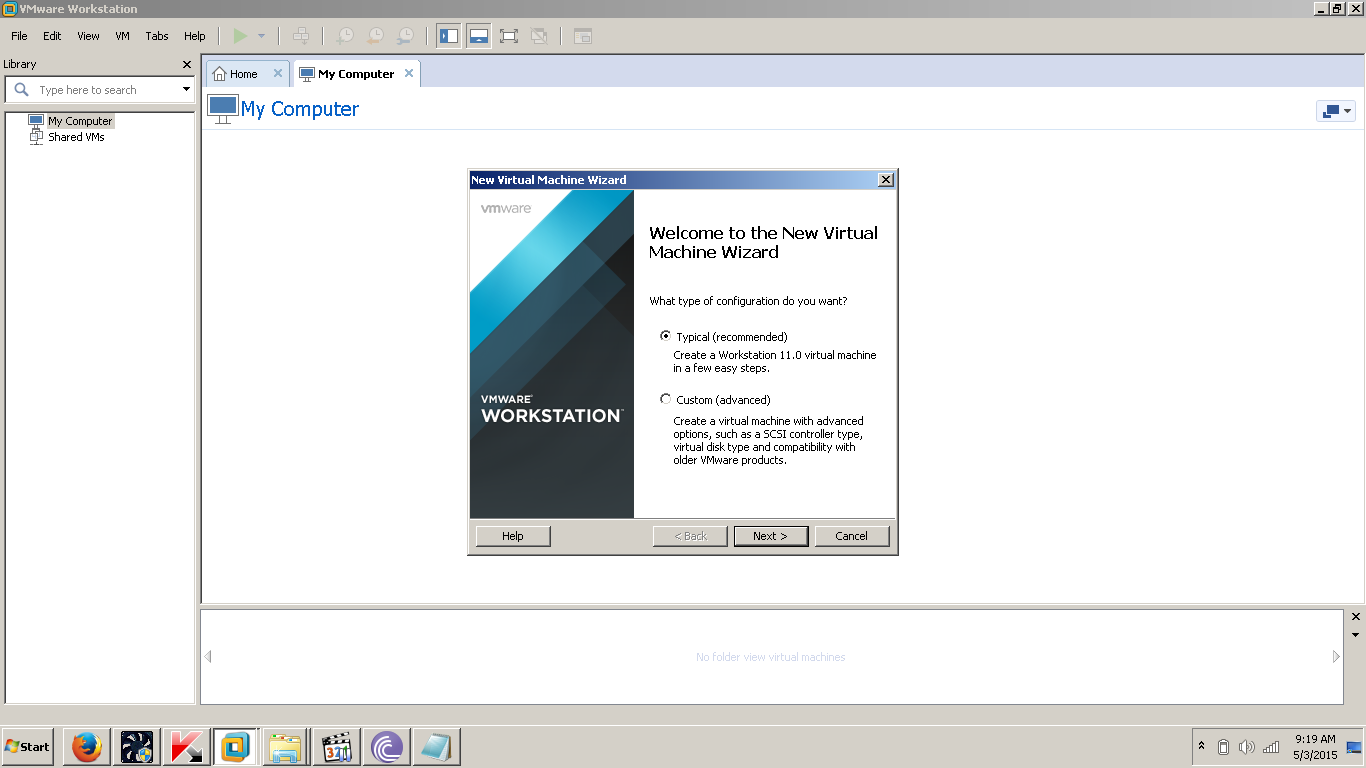Screen dimensions: 1366x768
Task: Open the thumbnail bar options arrow
Action: pos(1356,635)
